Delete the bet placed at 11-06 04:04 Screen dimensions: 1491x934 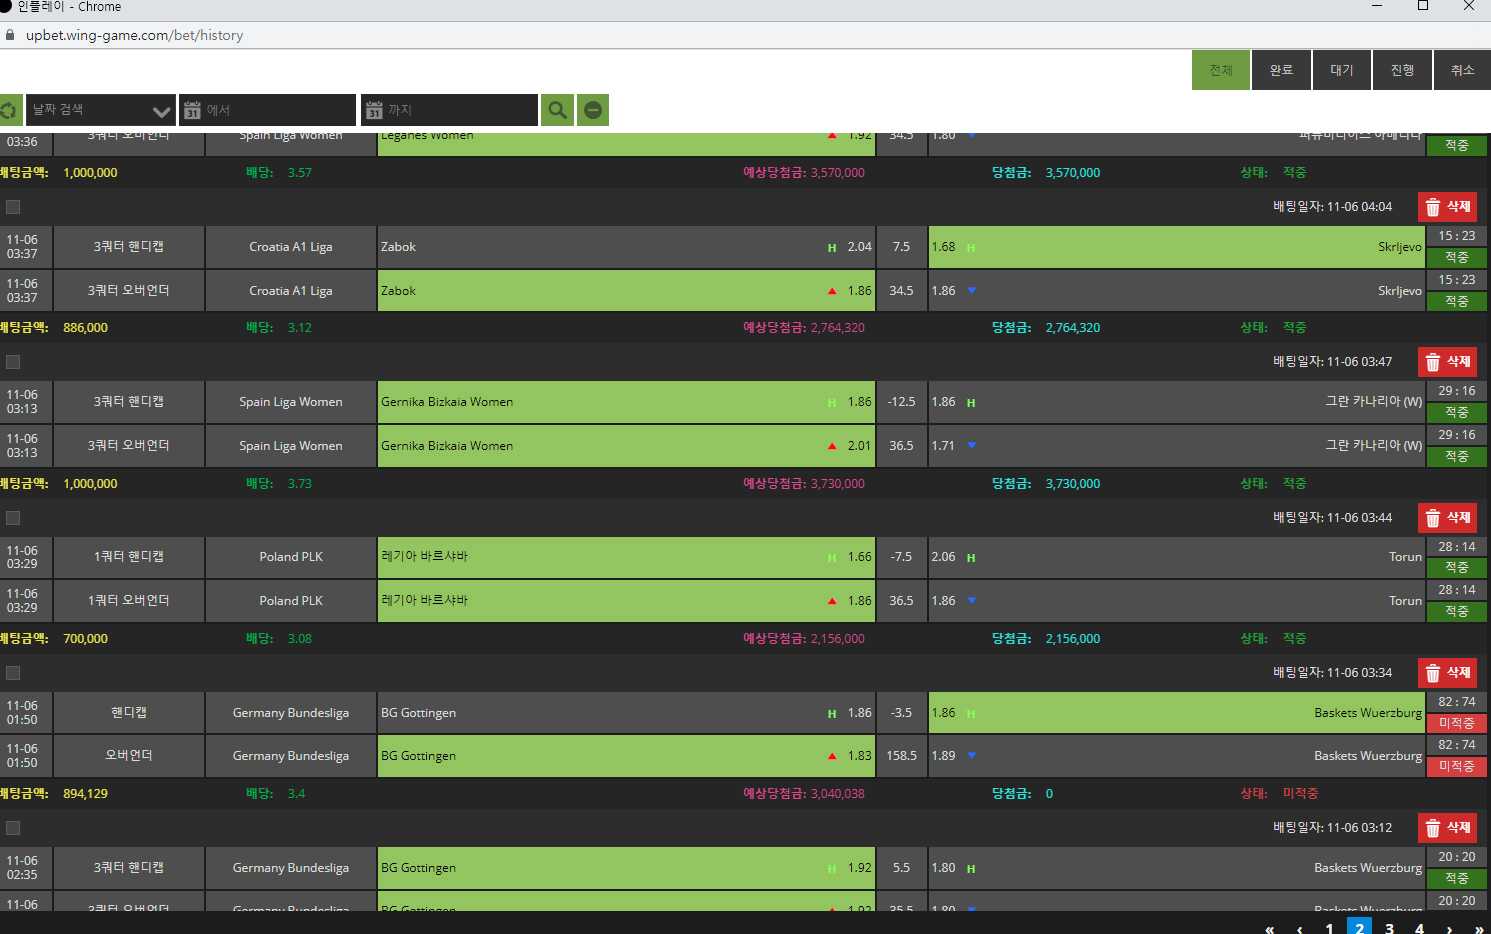click(x=1447, y=207)
